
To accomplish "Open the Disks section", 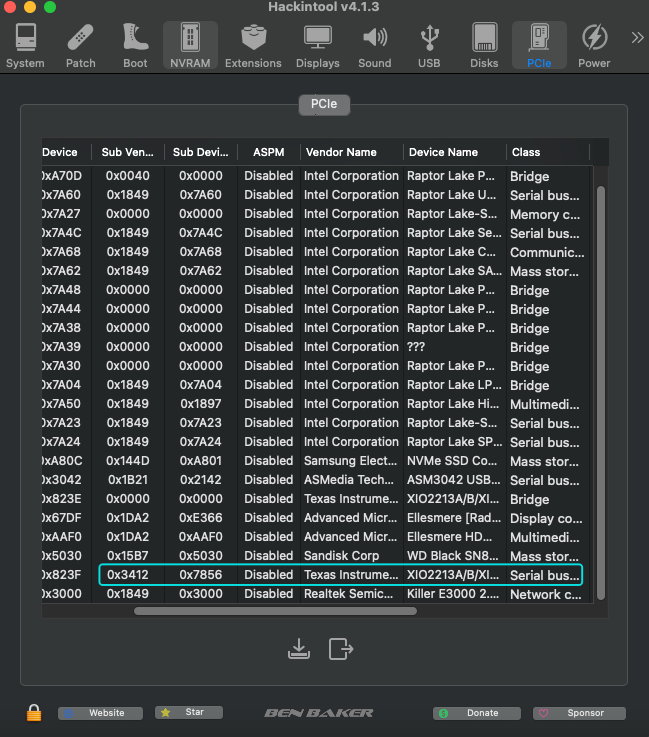I will 484,46.
